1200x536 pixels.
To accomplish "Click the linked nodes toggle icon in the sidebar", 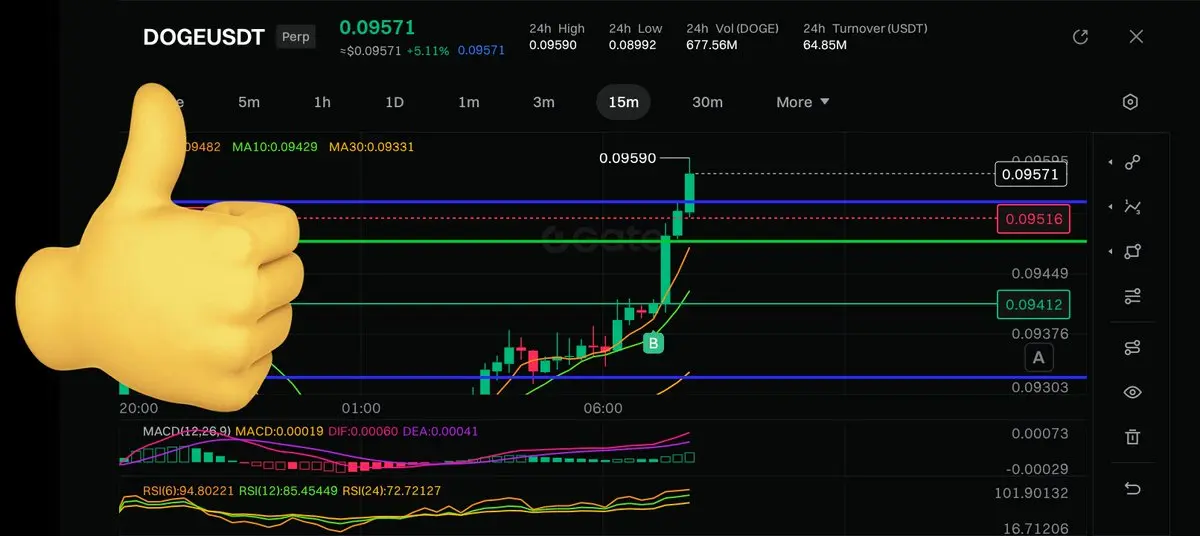I will coord(1132,348).
